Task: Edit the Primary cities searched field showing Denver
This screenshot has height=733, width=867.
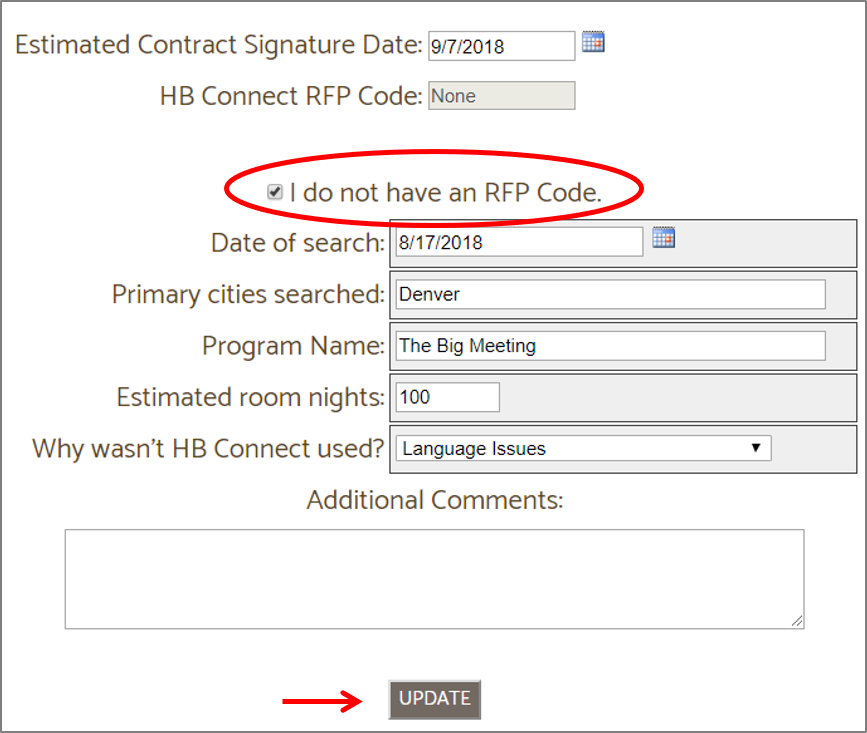Action: 611,294
